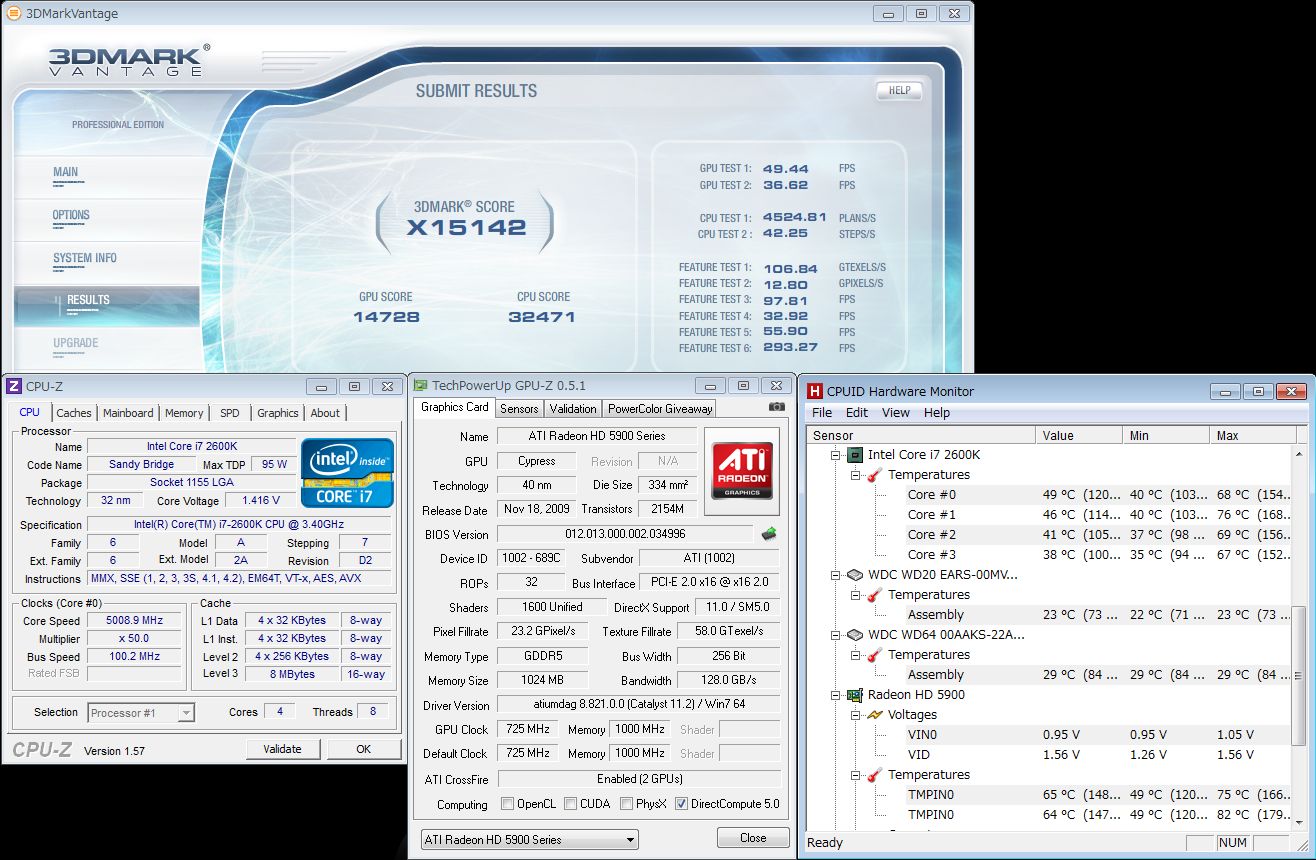
Task: Collapse Temperatures under Radeon HD 5900
Action: pyautogui.click(x=856, y=775)
